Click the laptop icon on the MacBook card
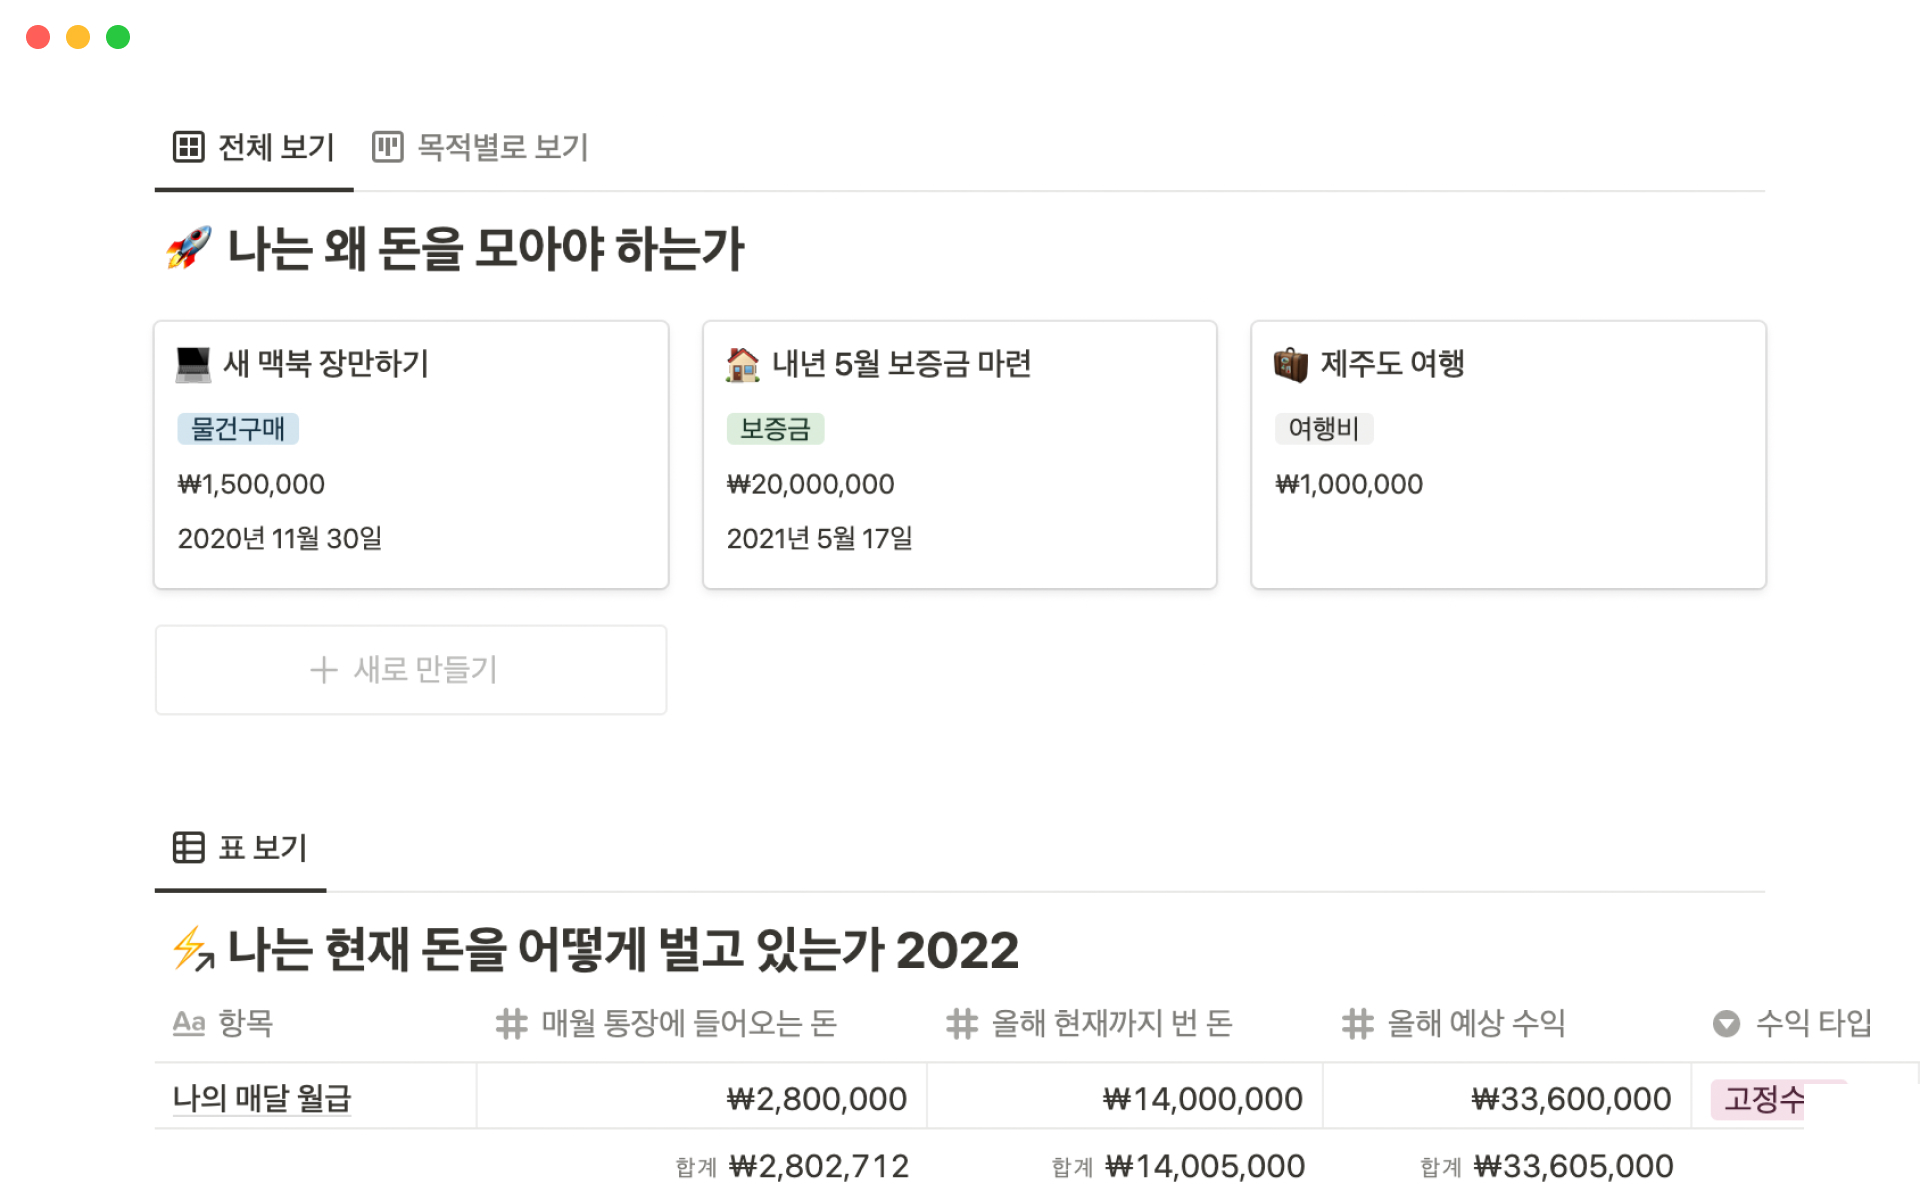The height and width of the screenshot is (1200, 1920). pyautogui.click(x=193, y=364)
